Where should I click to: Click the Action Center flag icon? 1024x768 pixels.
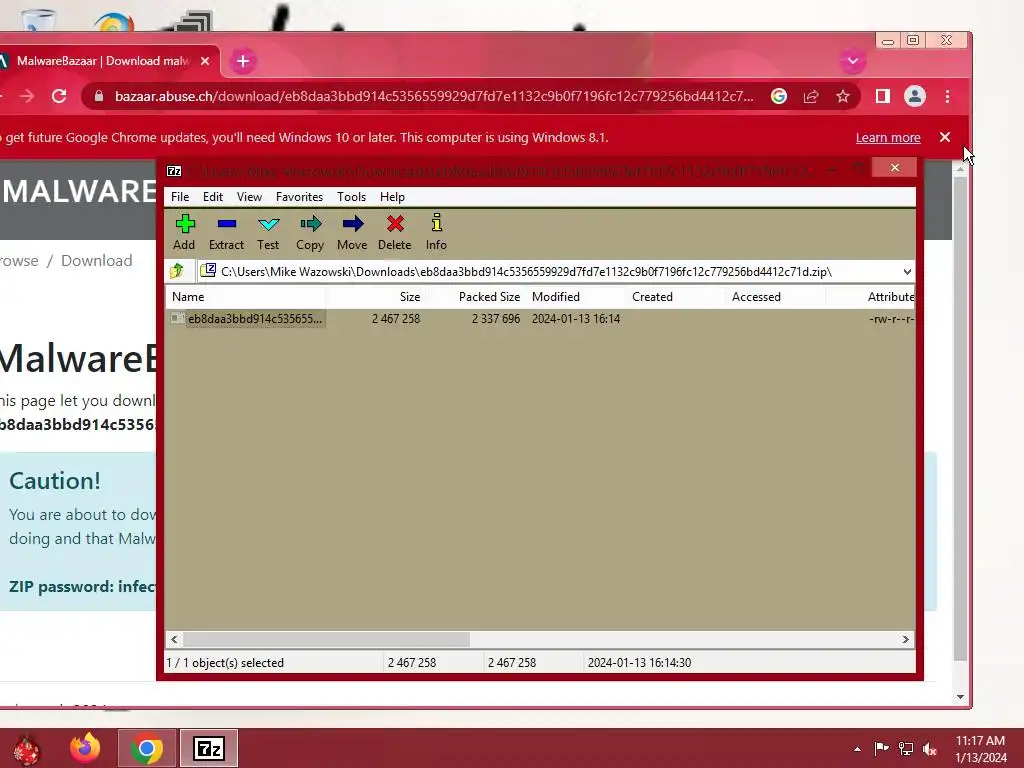pos(881,748)
